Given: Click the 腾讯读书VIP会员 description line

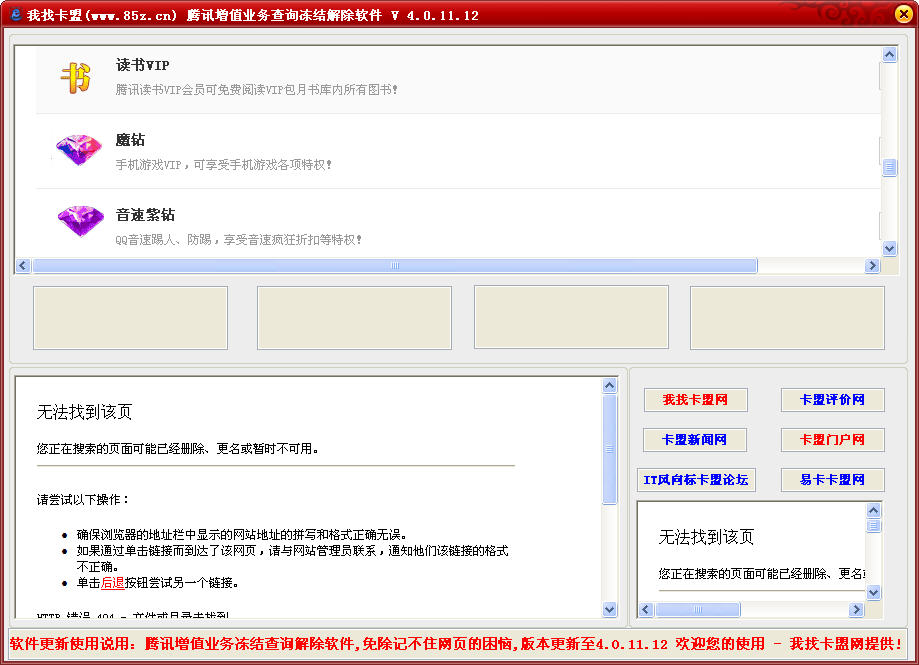Looking at the screenshot, I should tap(256, 90).
